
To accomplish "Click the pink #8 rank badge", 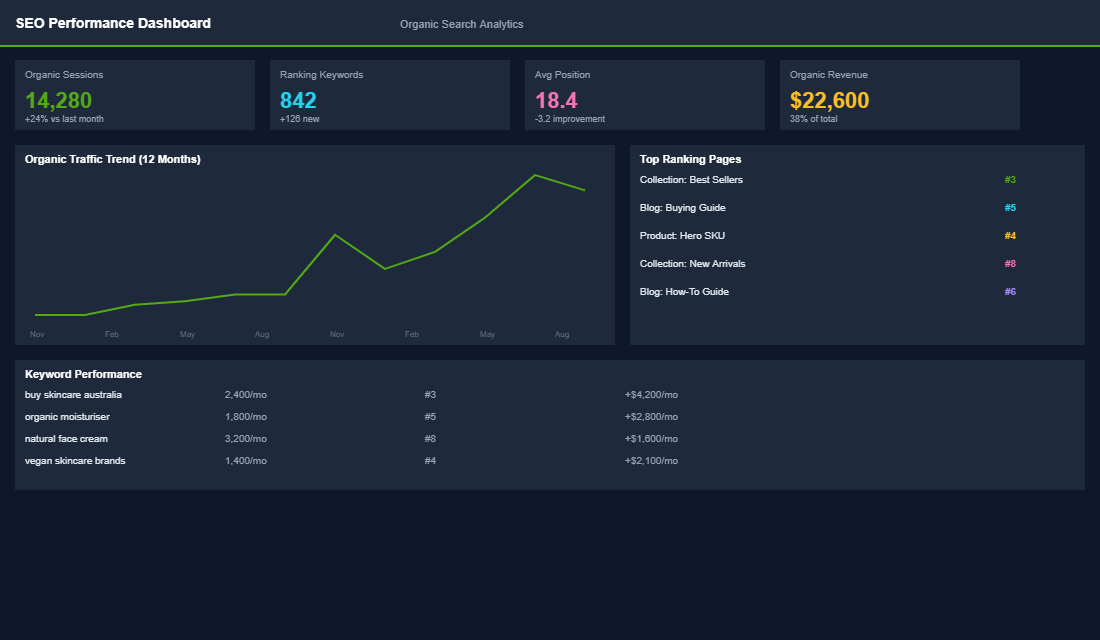I will 1008,263.
